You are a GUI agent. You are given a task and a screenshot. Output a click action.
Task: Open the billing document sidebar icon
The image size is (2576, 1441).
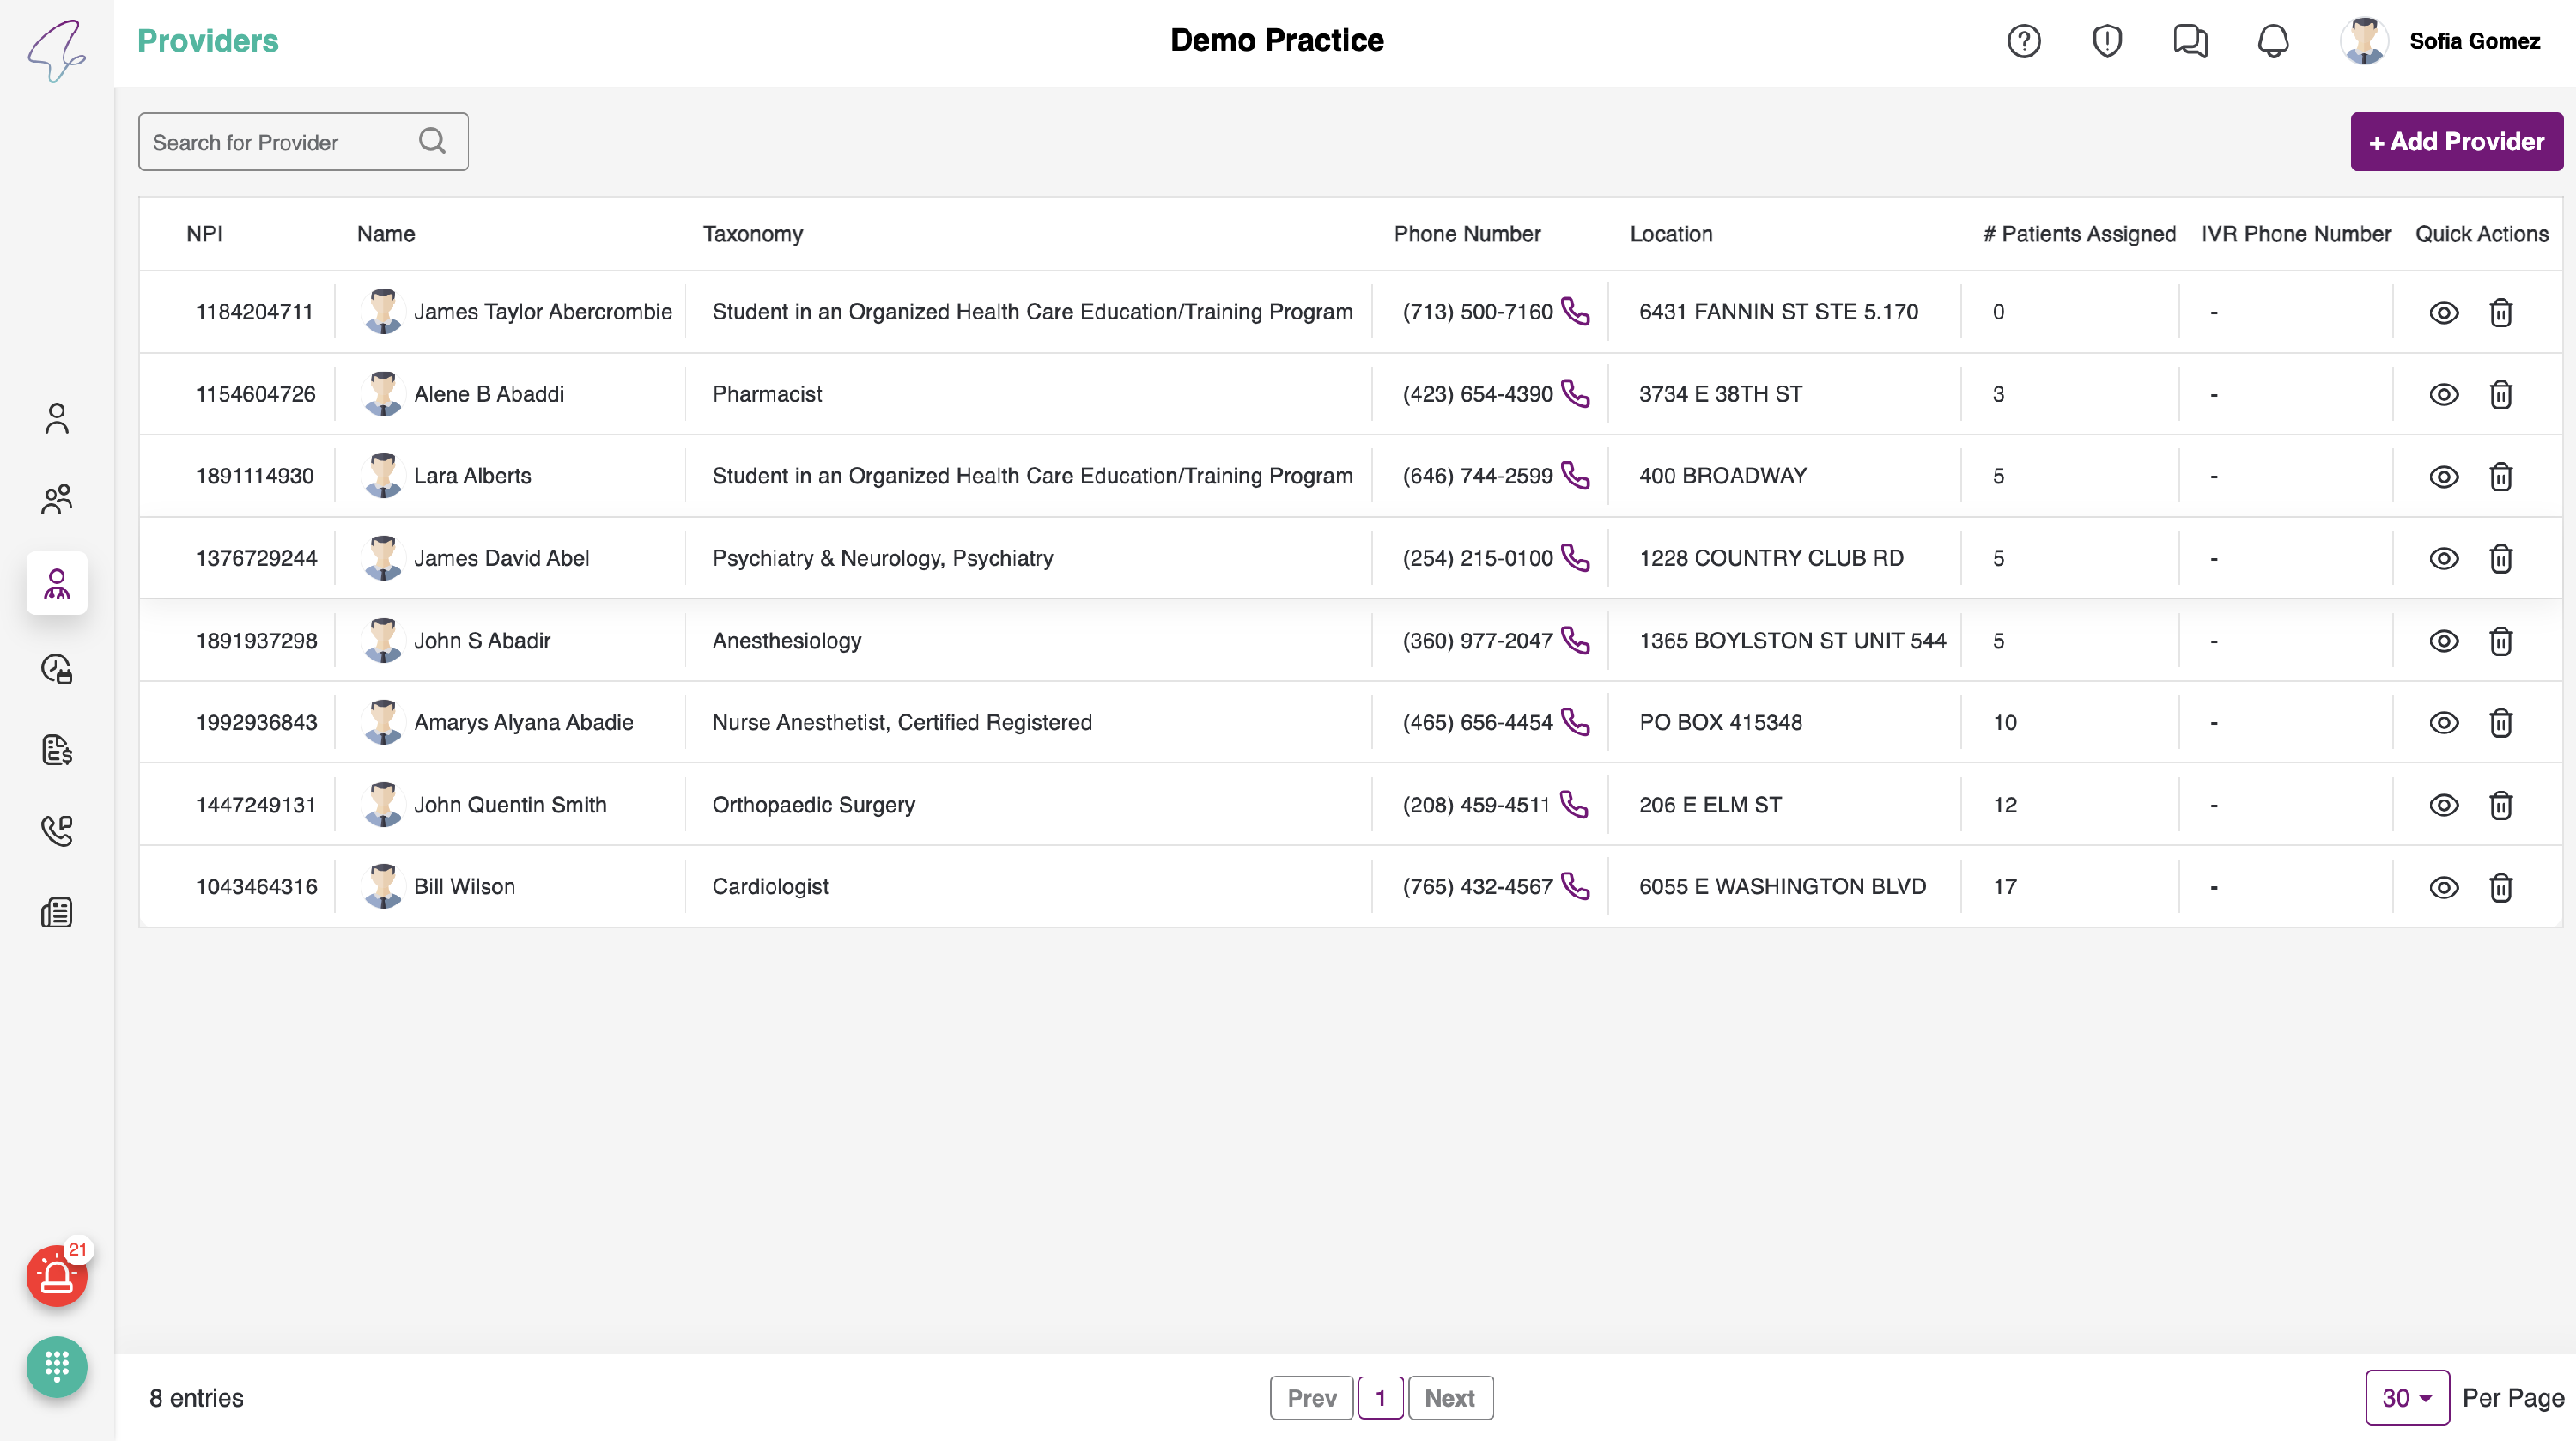pyautogui.click(x=57, y=750)
